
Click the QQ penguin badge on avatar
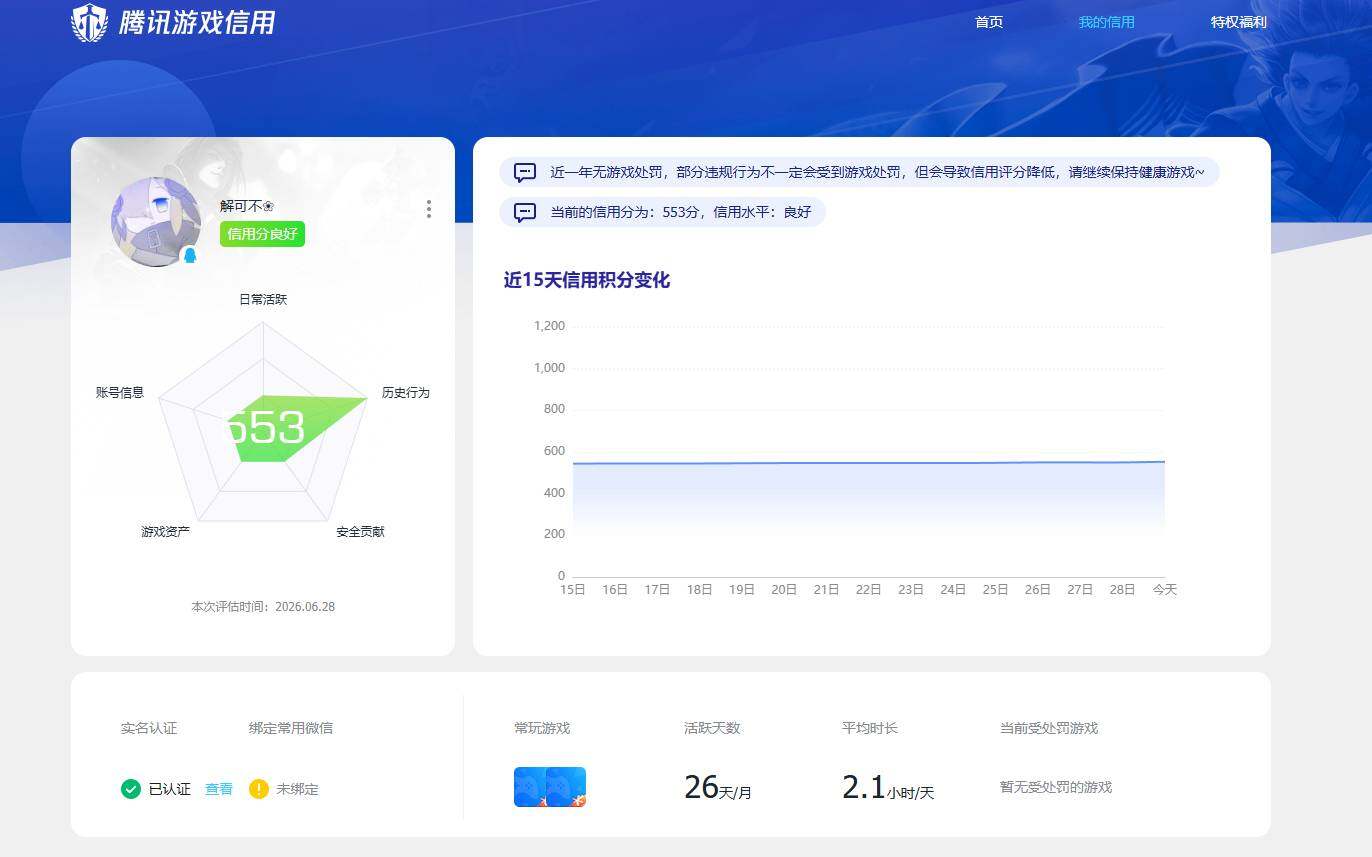(x=190, y=255)
